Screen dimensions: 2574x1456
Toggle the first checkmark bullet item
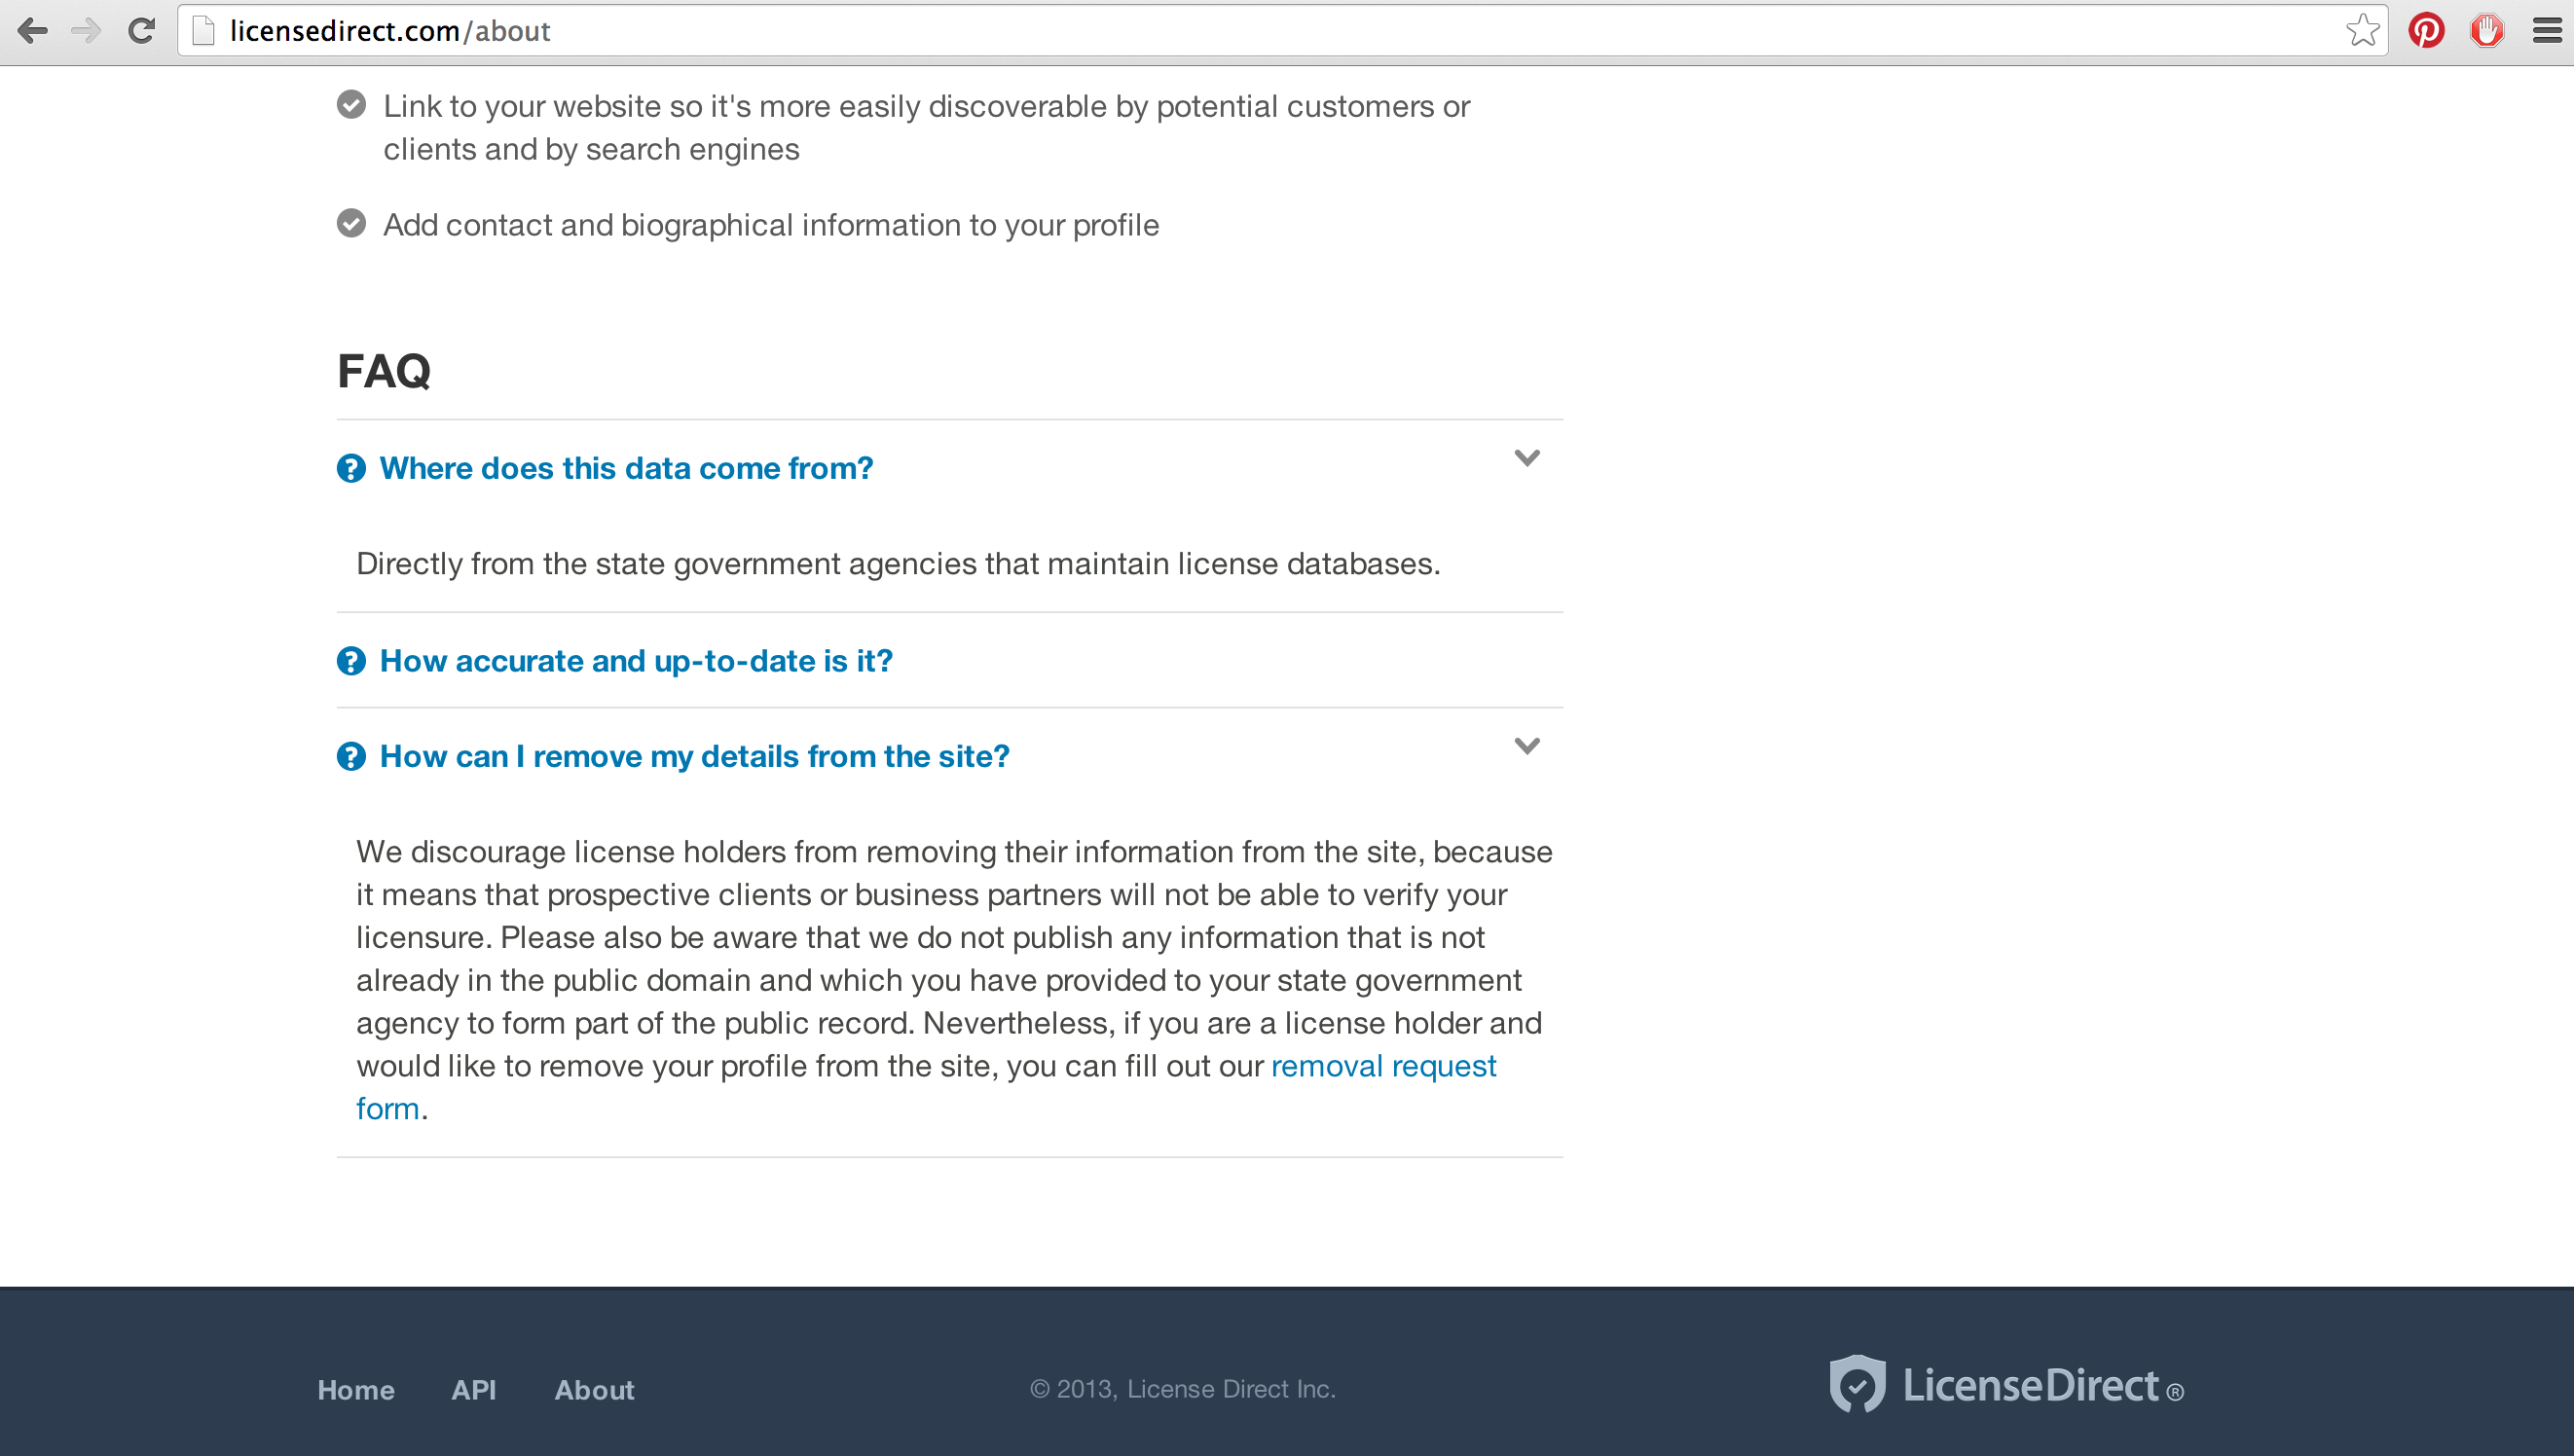click(351, 104)
